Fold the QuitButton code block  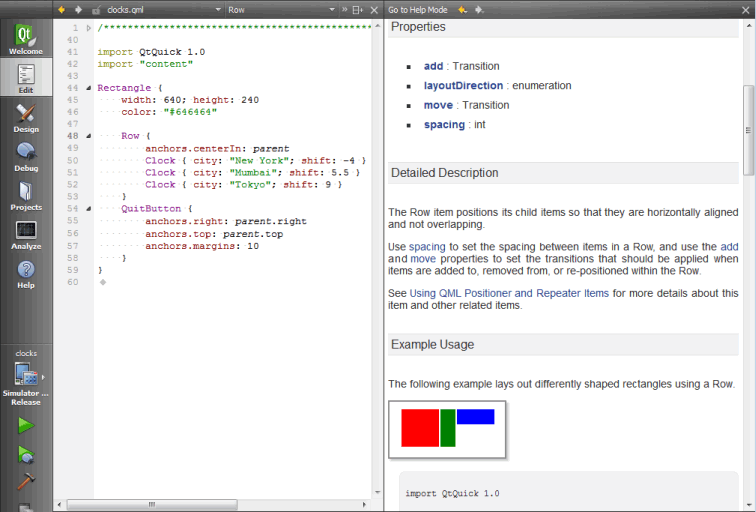89,208
